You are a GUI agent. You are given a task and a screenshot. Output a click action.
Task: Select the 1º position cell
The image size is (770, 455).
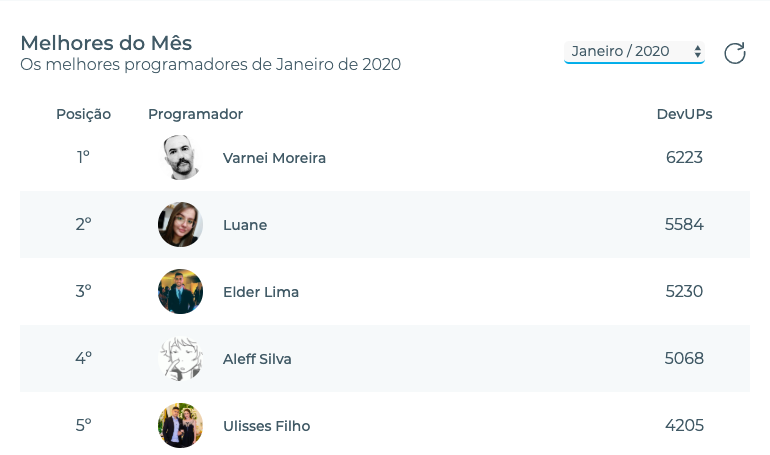pyautogui.click(x=83, y=158)
